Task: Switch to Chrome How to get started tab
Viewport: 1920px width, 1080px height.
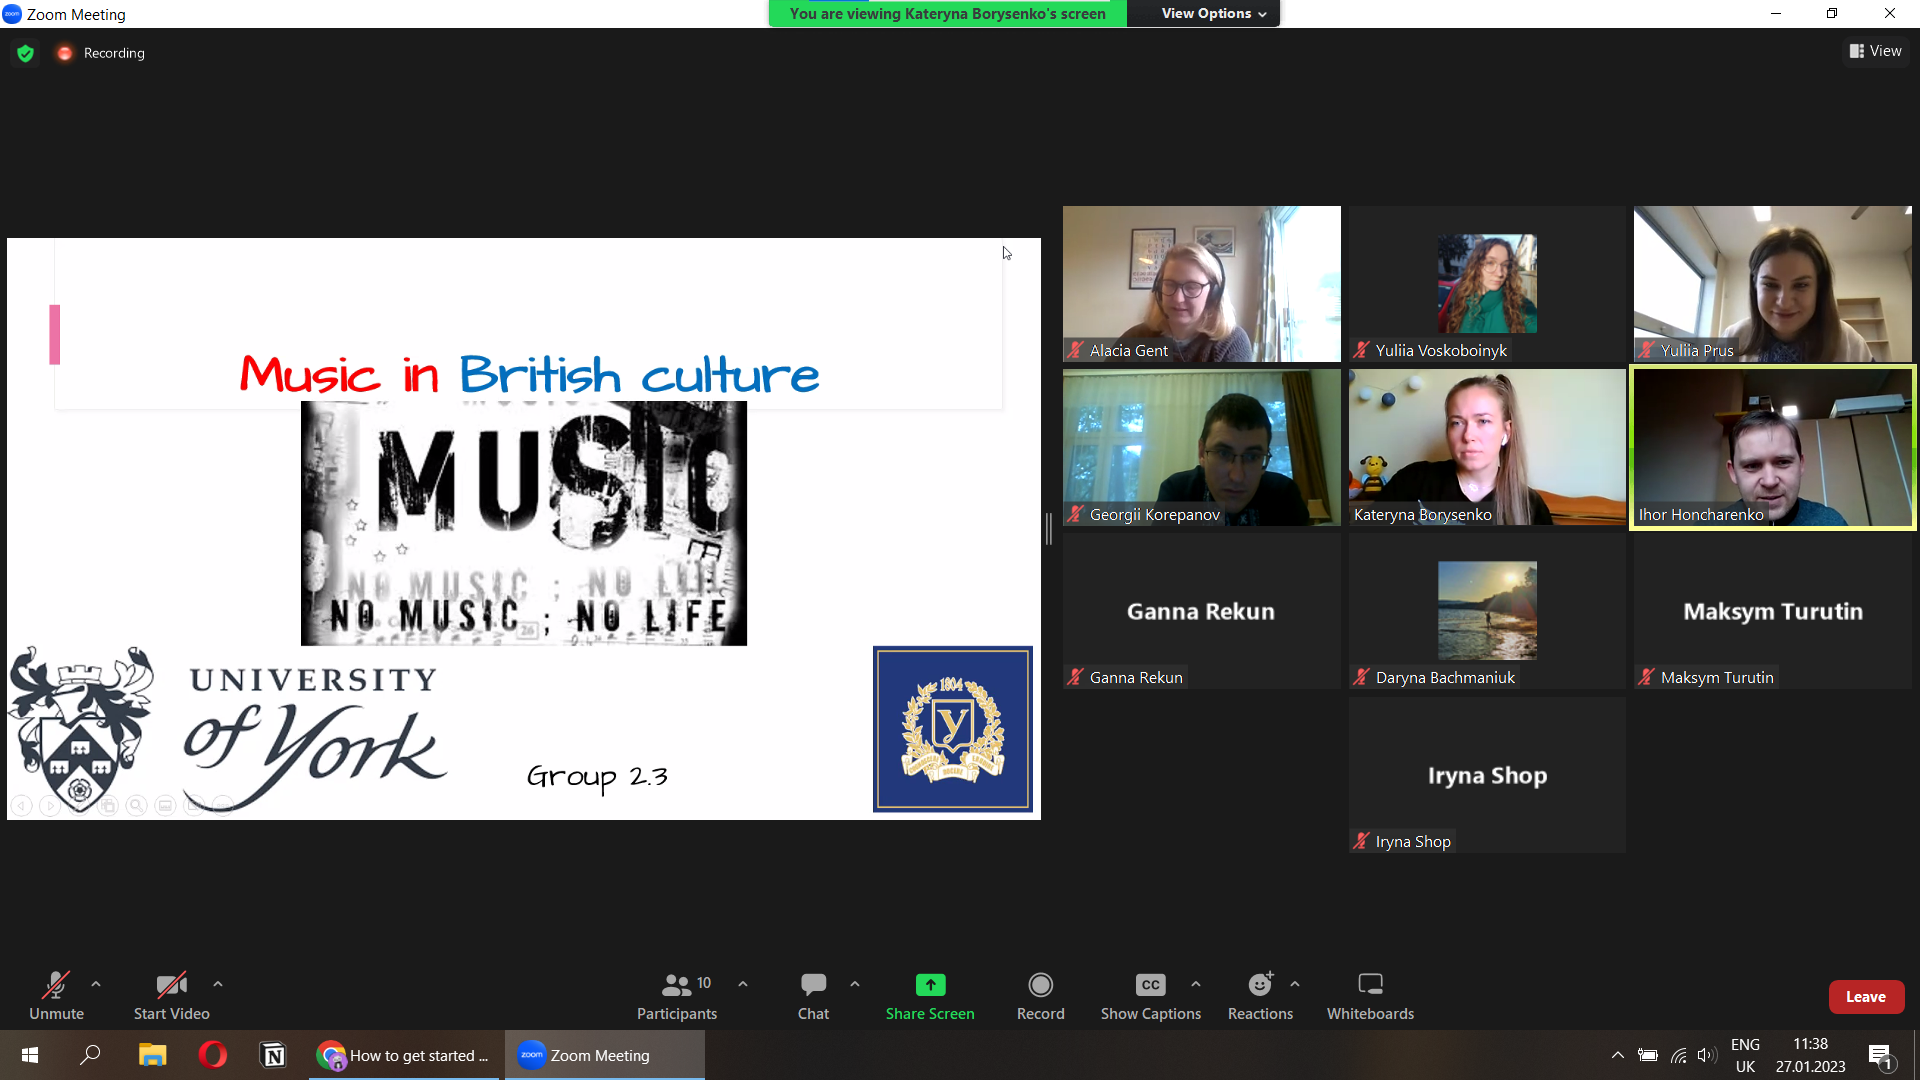Action: 404,1055
